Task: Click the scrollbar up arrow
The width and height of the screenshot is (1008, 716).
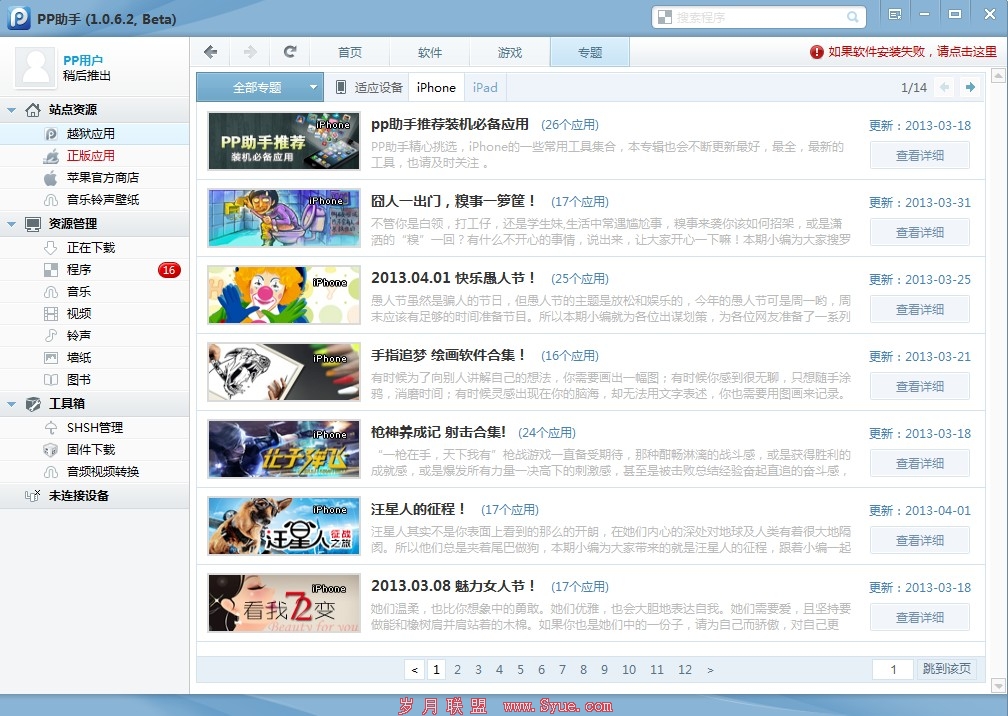Action: (x=998, y=76)
